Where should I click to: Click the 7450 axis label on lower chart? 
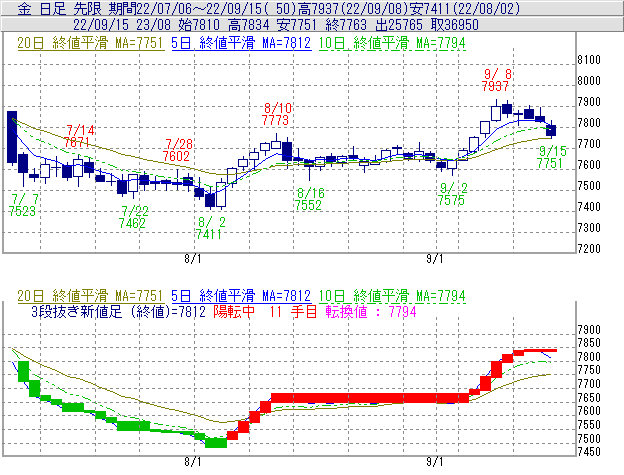pos(589,452)
